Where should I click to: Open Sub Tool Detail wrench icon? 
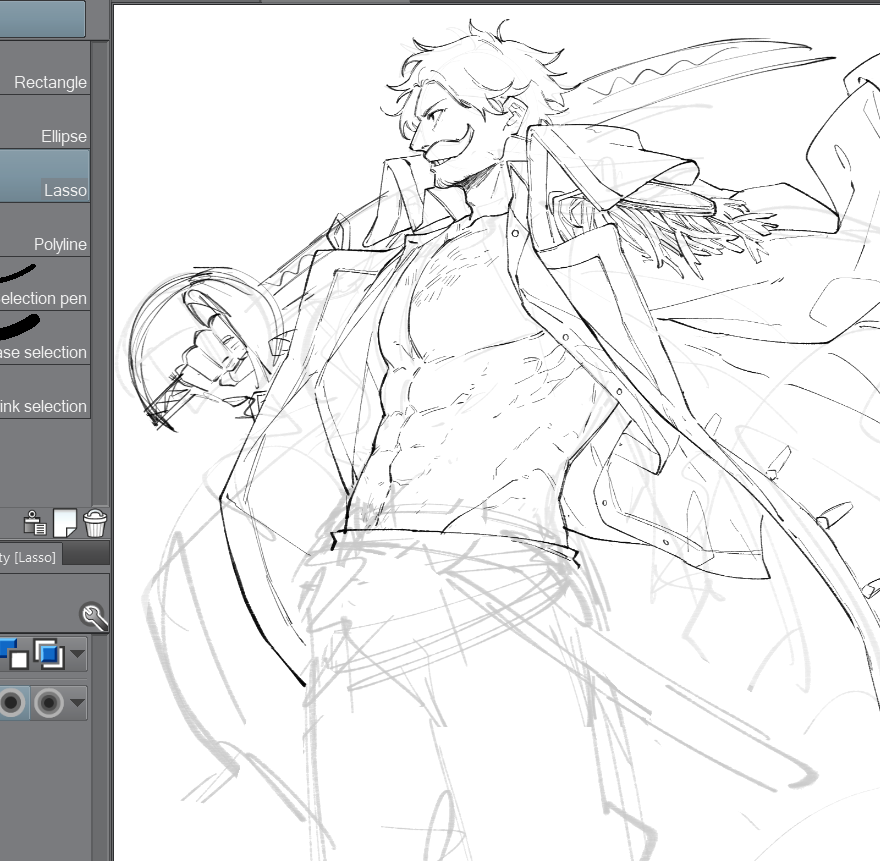93,616
